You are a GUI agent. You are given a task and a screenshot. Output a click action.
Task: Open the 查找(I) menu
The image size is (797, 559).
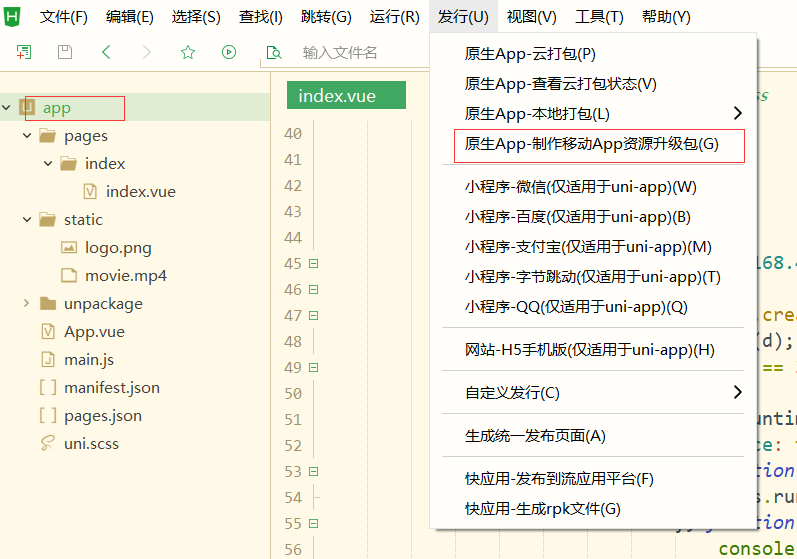pyautogui.click(x=261, y=17)
